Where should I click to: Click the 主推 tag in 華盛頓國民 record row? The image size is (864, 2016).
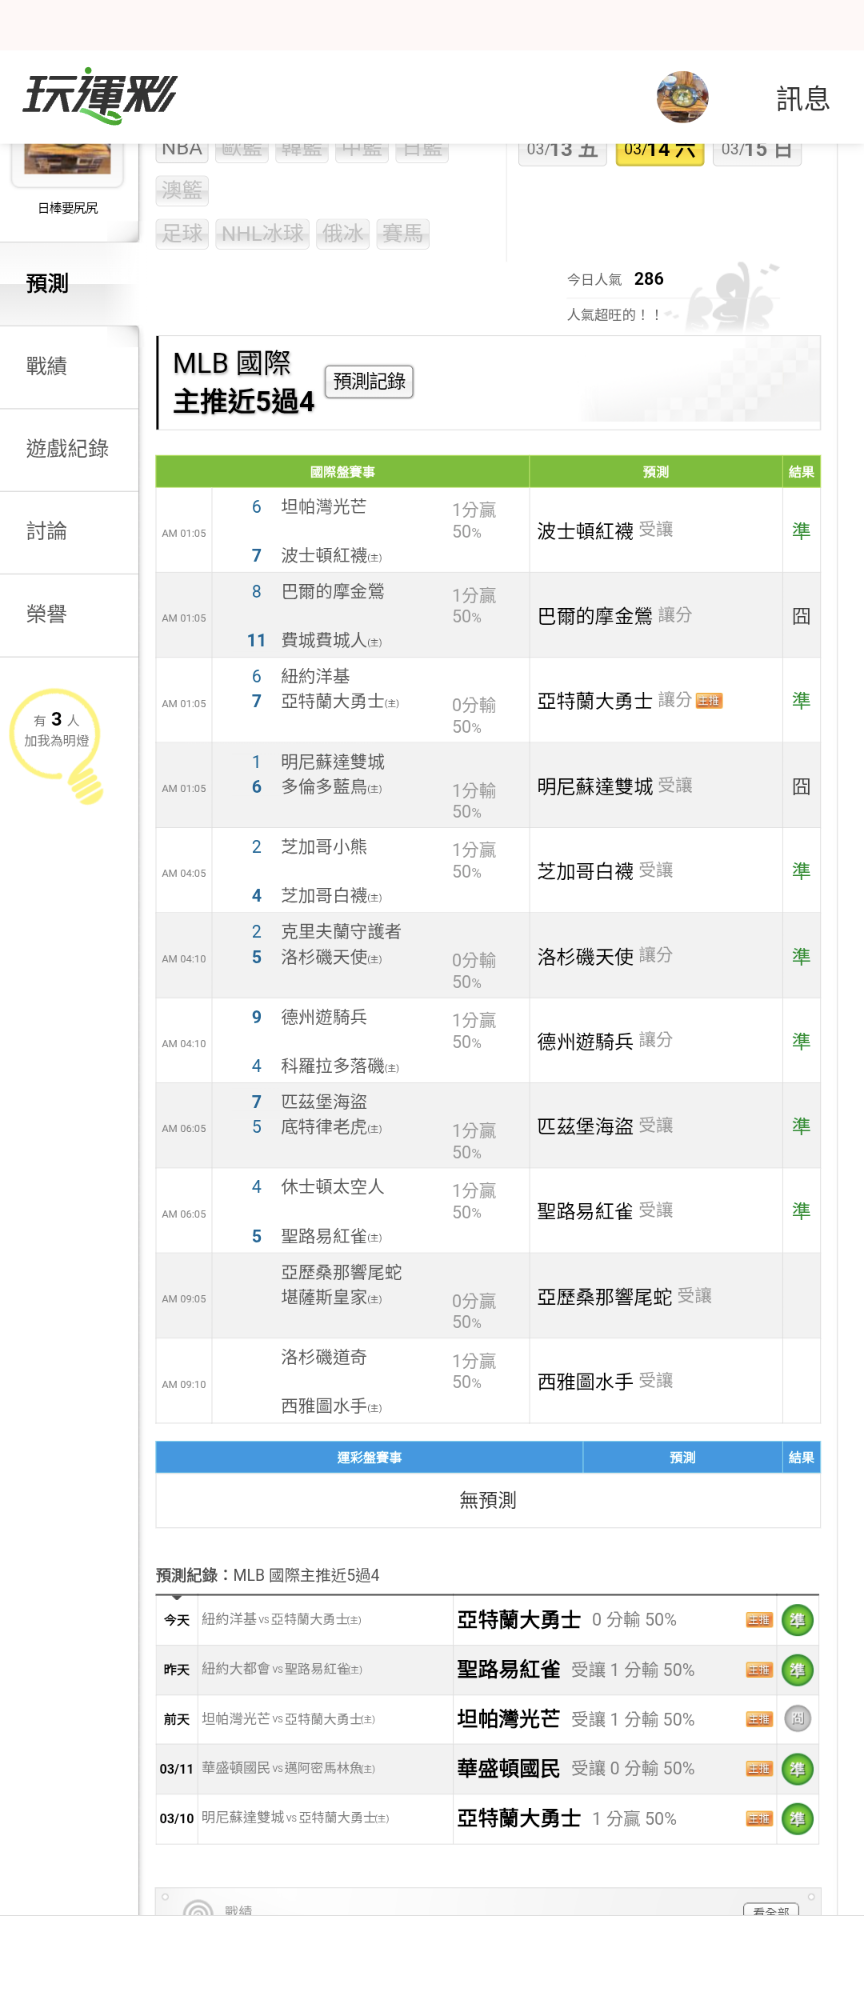[759, 1769]
